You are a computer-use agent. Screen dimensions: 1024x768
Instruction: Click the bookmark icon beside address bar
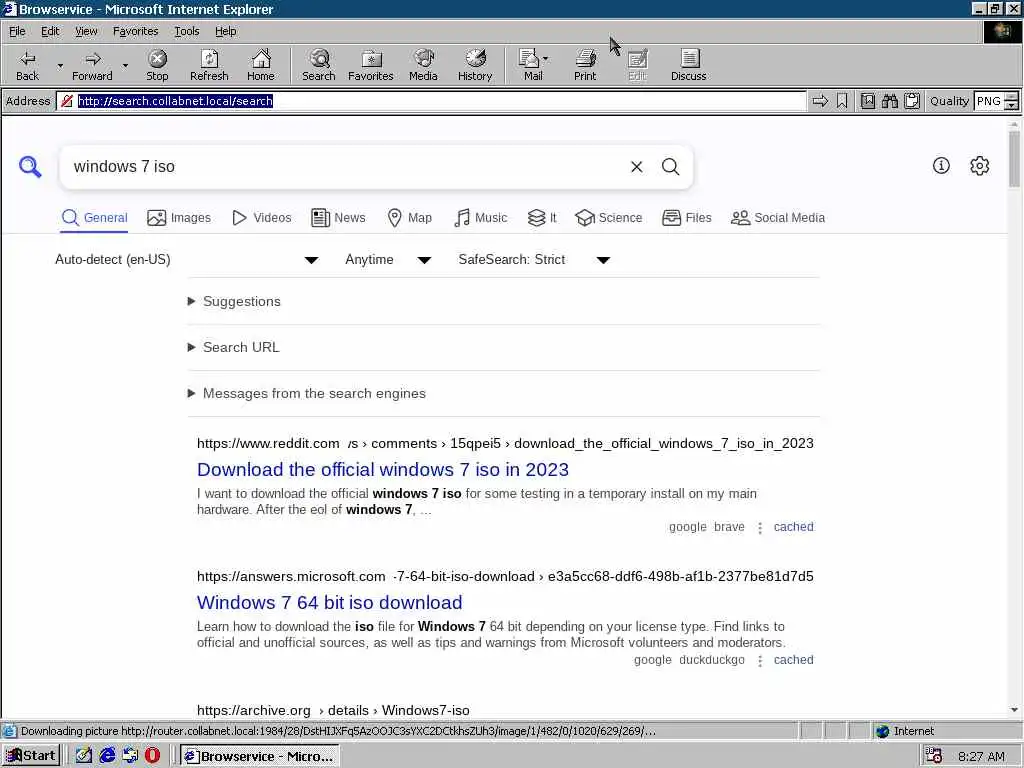coord(842,101)
